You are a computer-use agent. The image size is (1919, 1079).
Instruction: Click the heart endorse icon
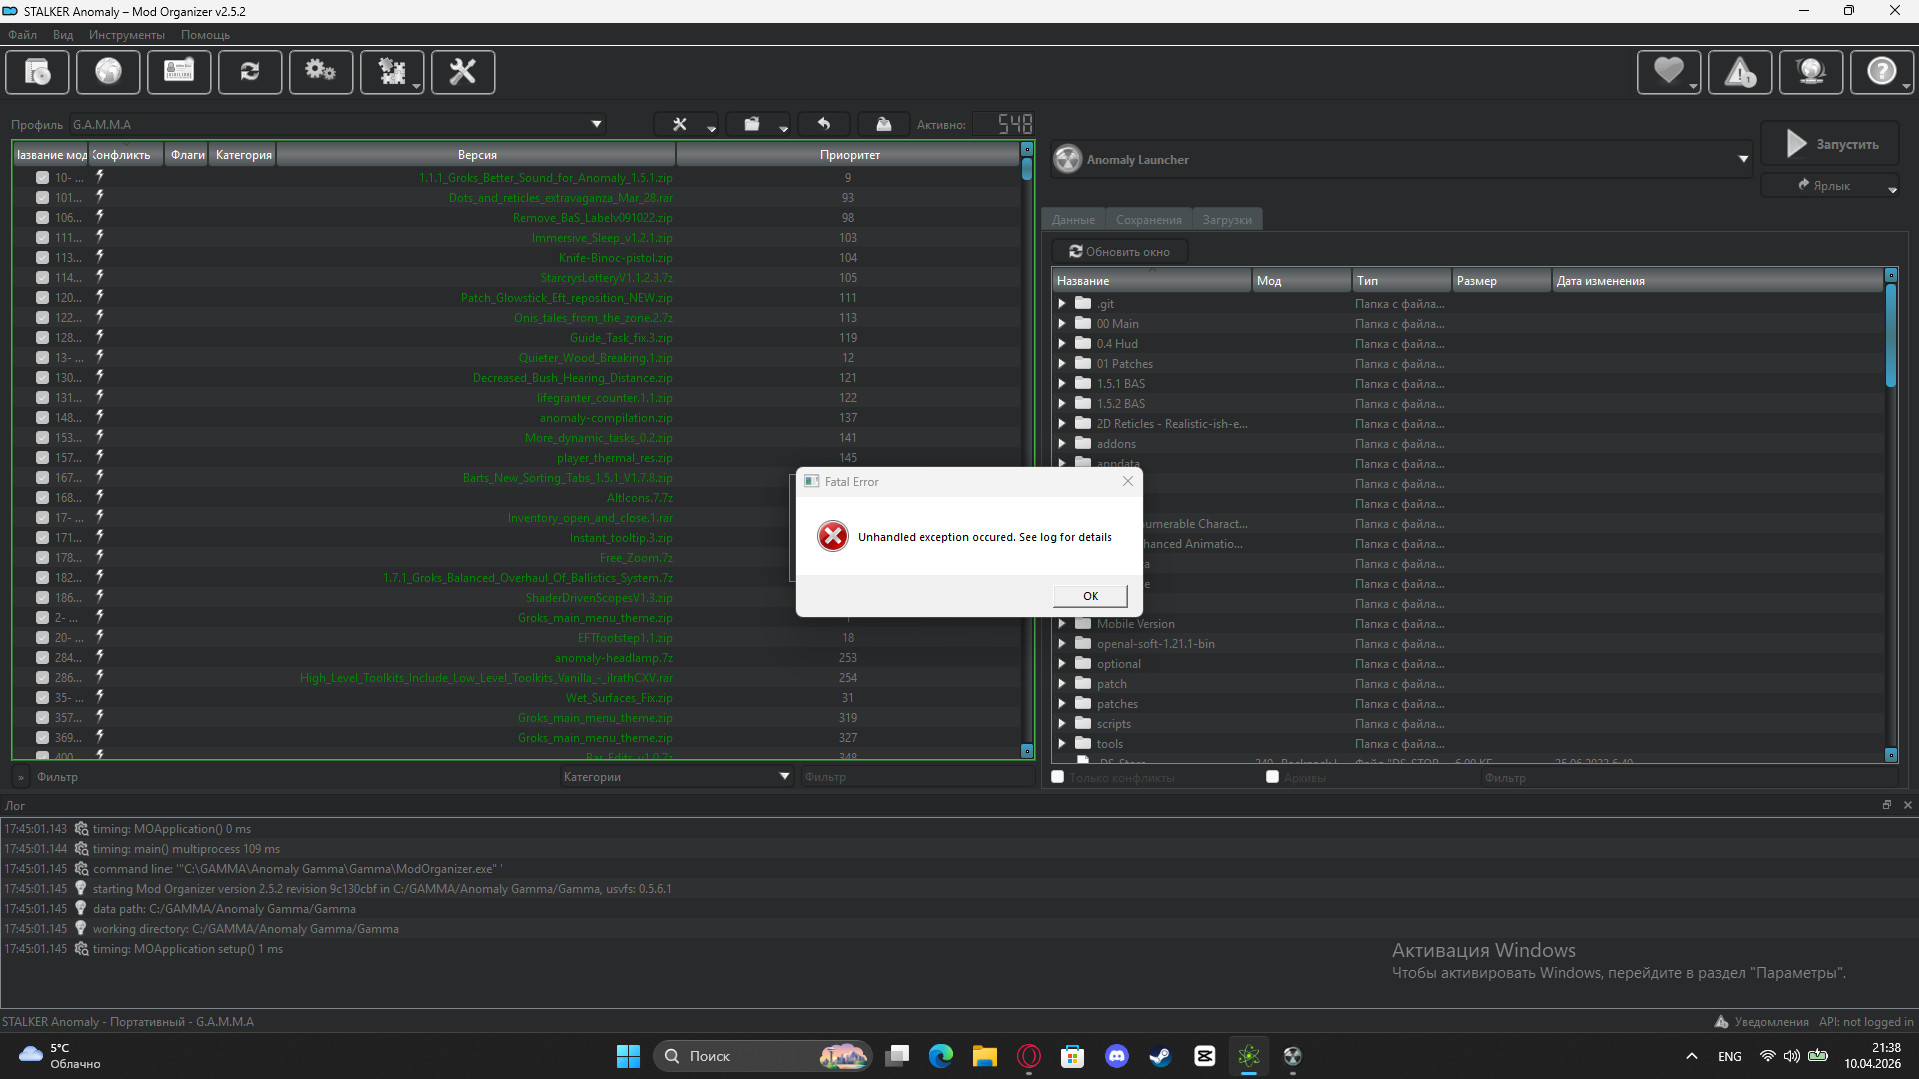(x=1667, y=72)
